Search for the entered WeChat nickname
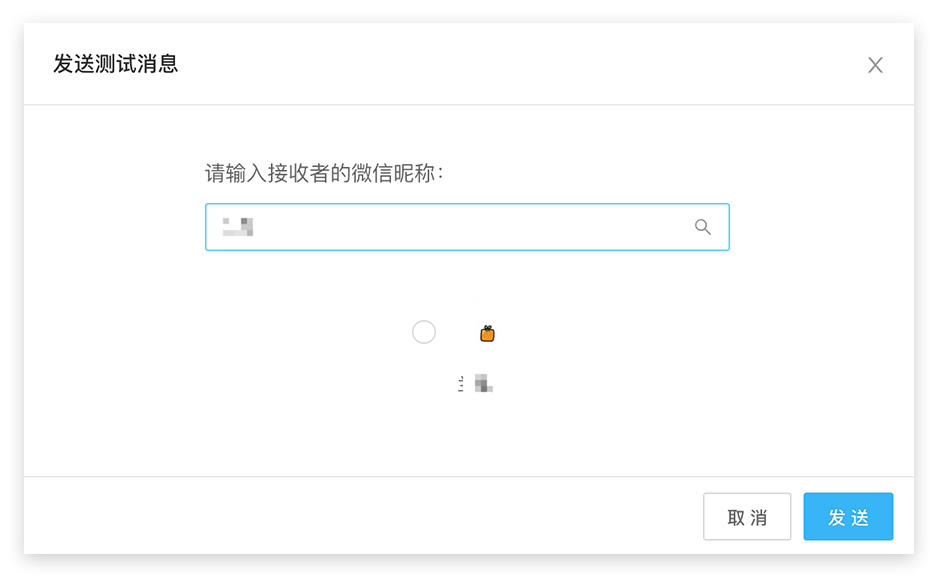 [x=703, y=227]
